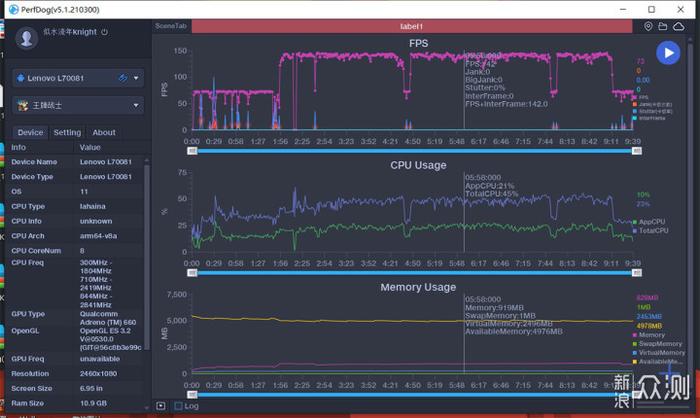
Task: Click the Memory Usage chart title
Action: 418,287
